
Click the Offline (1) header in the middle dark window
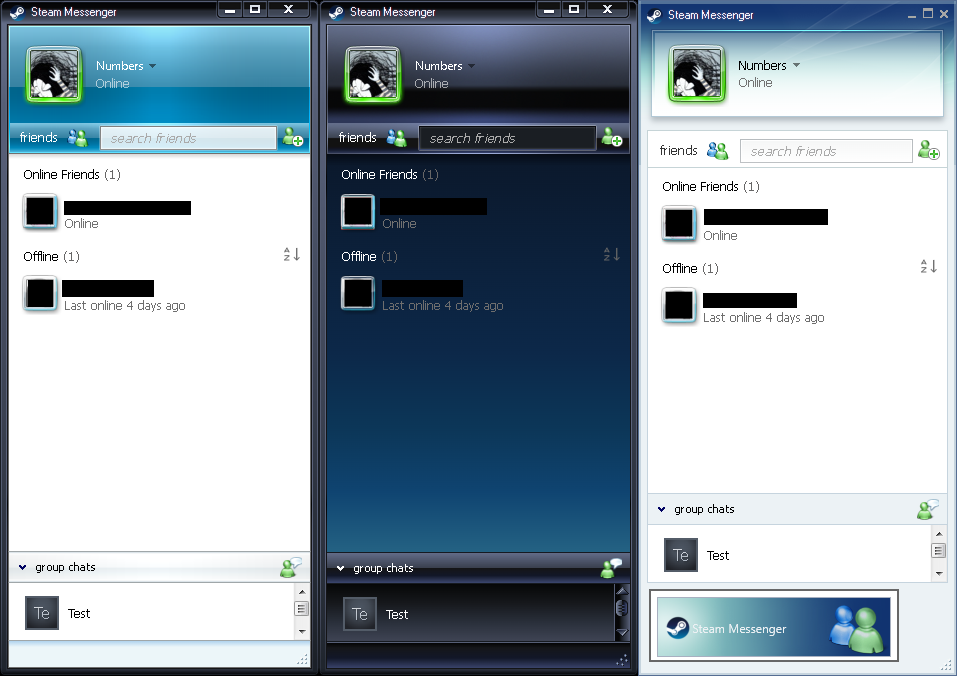click(x=369, y=256)
